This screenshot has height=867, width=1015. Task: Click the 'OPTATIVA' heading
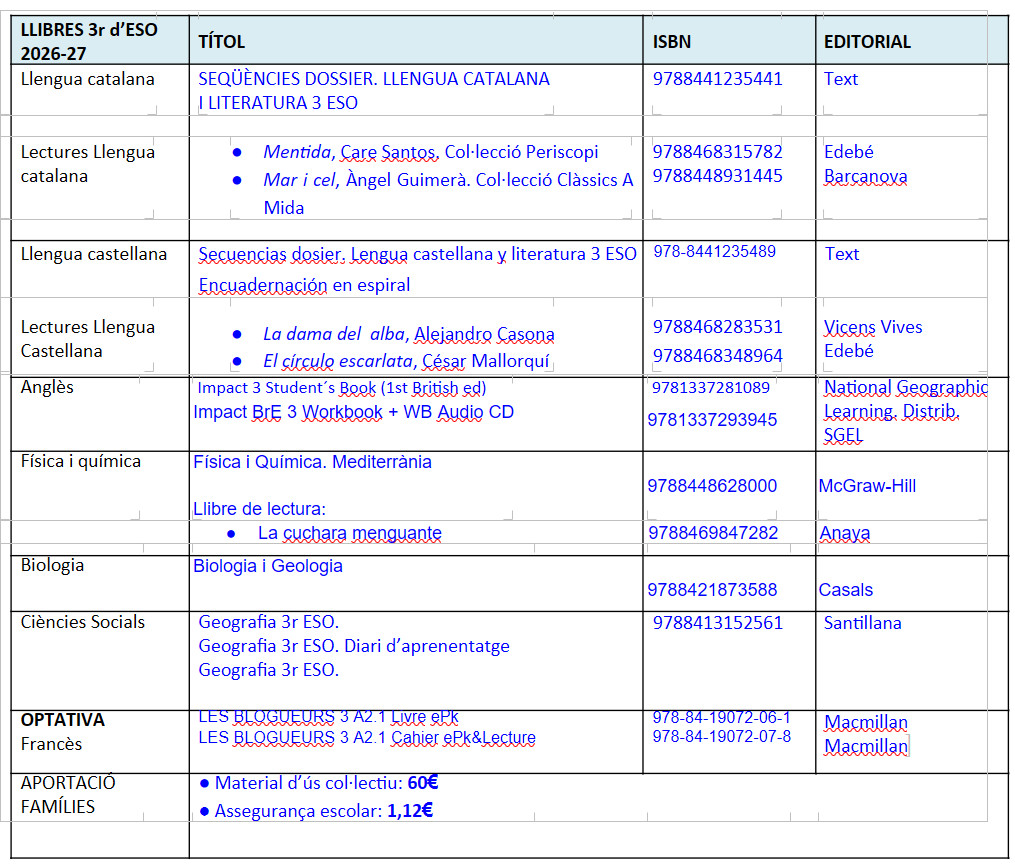[62, 720]
